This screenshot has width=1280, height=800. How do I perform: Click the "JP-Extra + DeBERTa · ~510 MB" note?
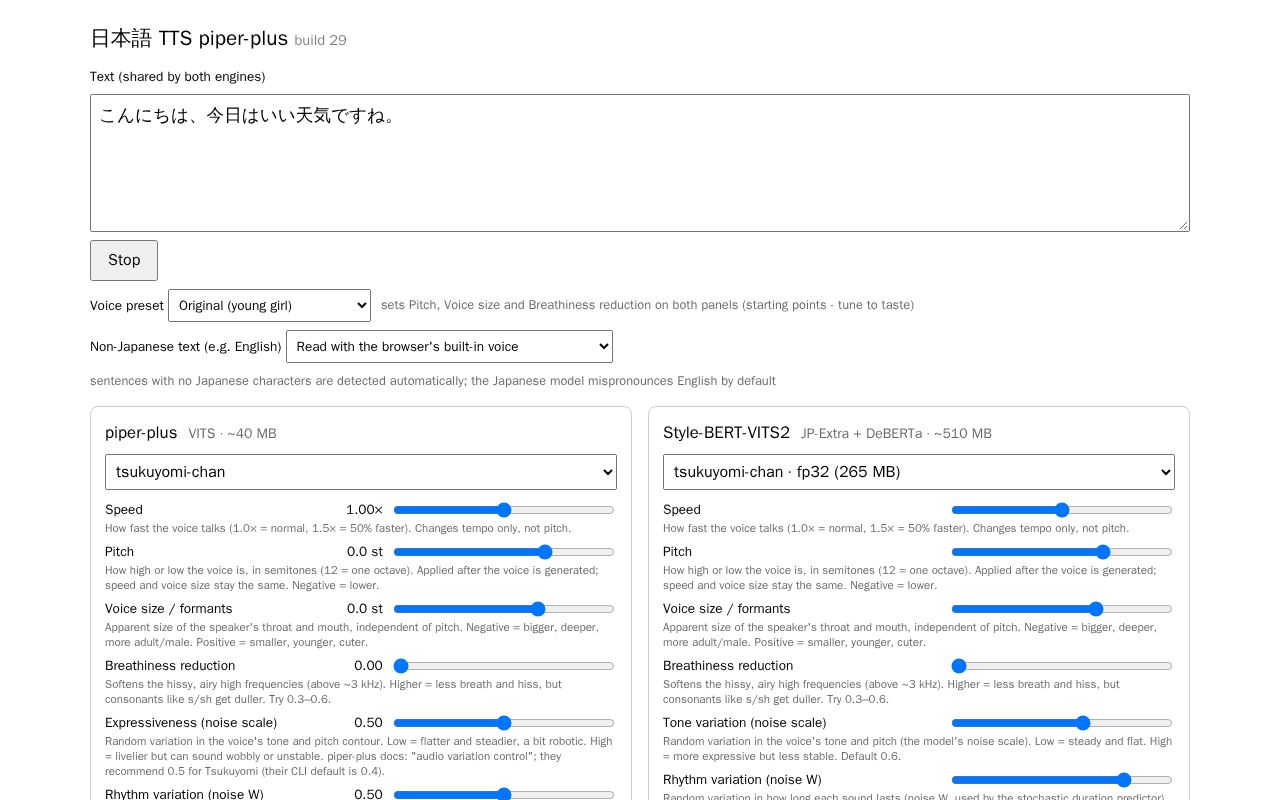coord(896,434)
